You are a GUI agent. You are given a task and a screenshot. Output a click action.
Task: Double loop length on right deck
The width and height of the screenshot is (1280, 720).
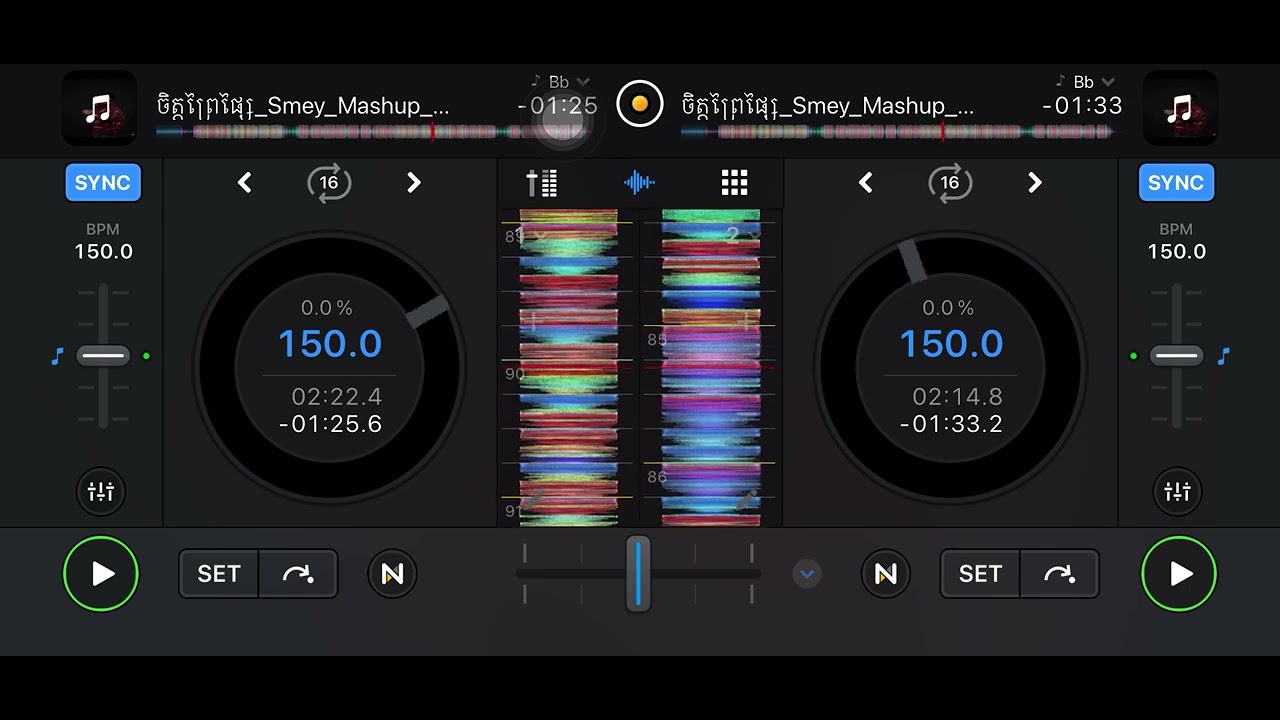click(x=1035, y=183)
